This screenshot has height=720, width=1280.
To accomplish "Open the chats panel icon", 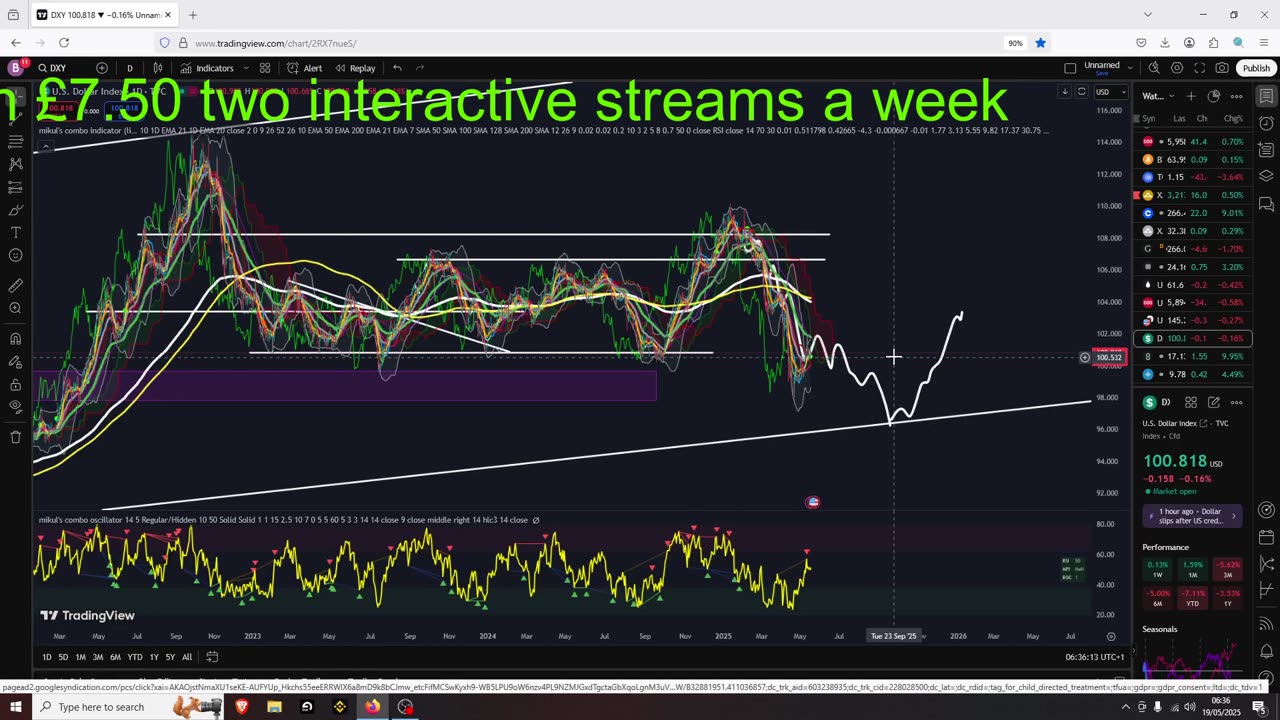I will (x=1266, y=203).
